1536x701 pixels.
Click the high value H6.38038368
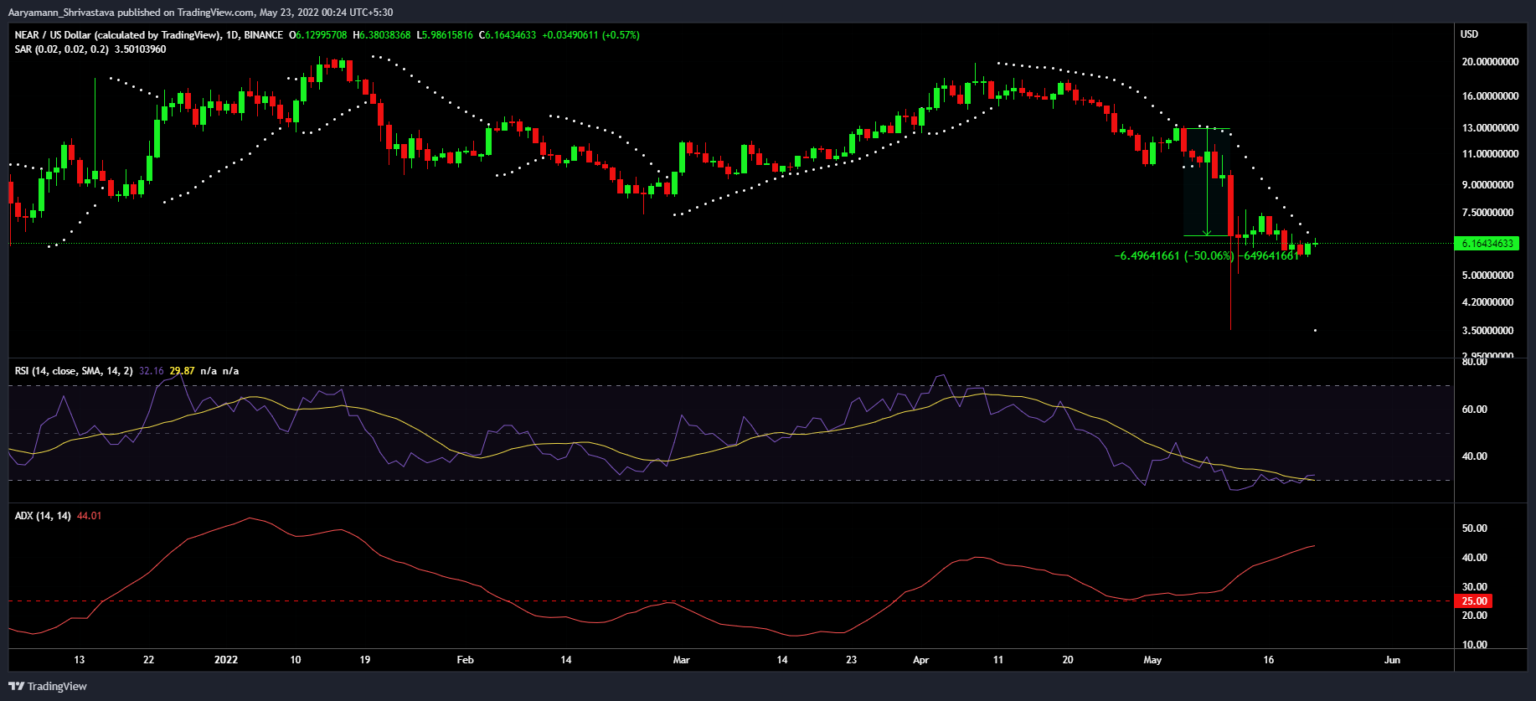(x=381, y=35)
